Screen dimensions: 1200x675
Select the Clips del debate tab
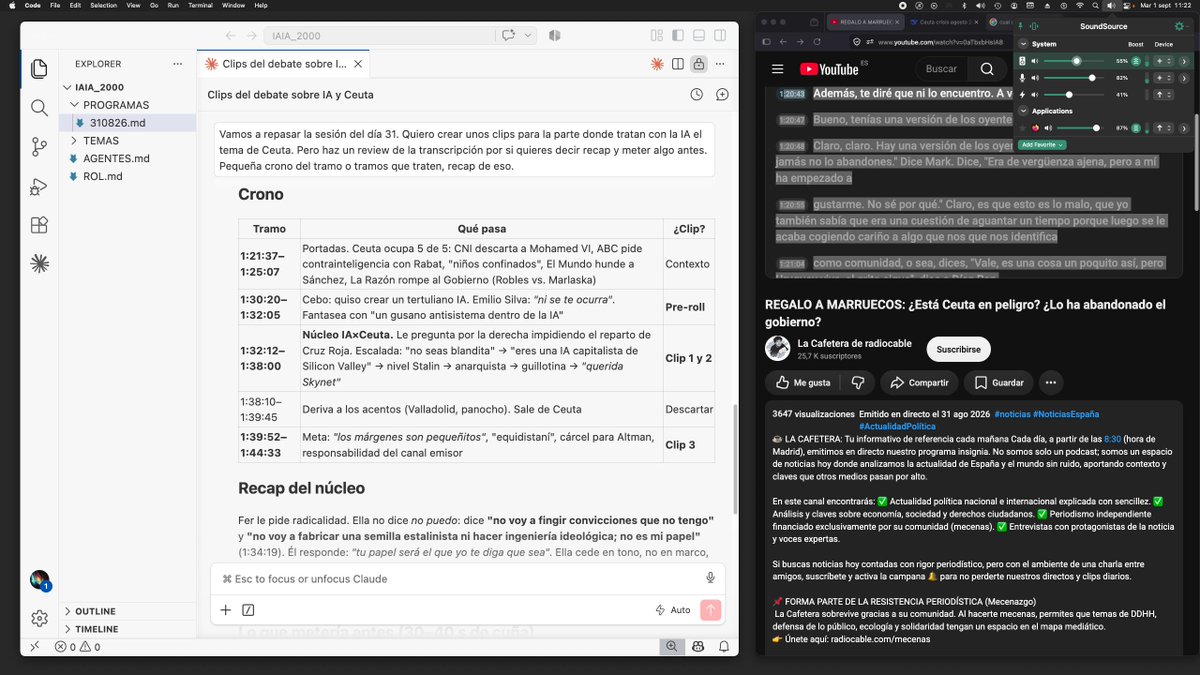284,64
